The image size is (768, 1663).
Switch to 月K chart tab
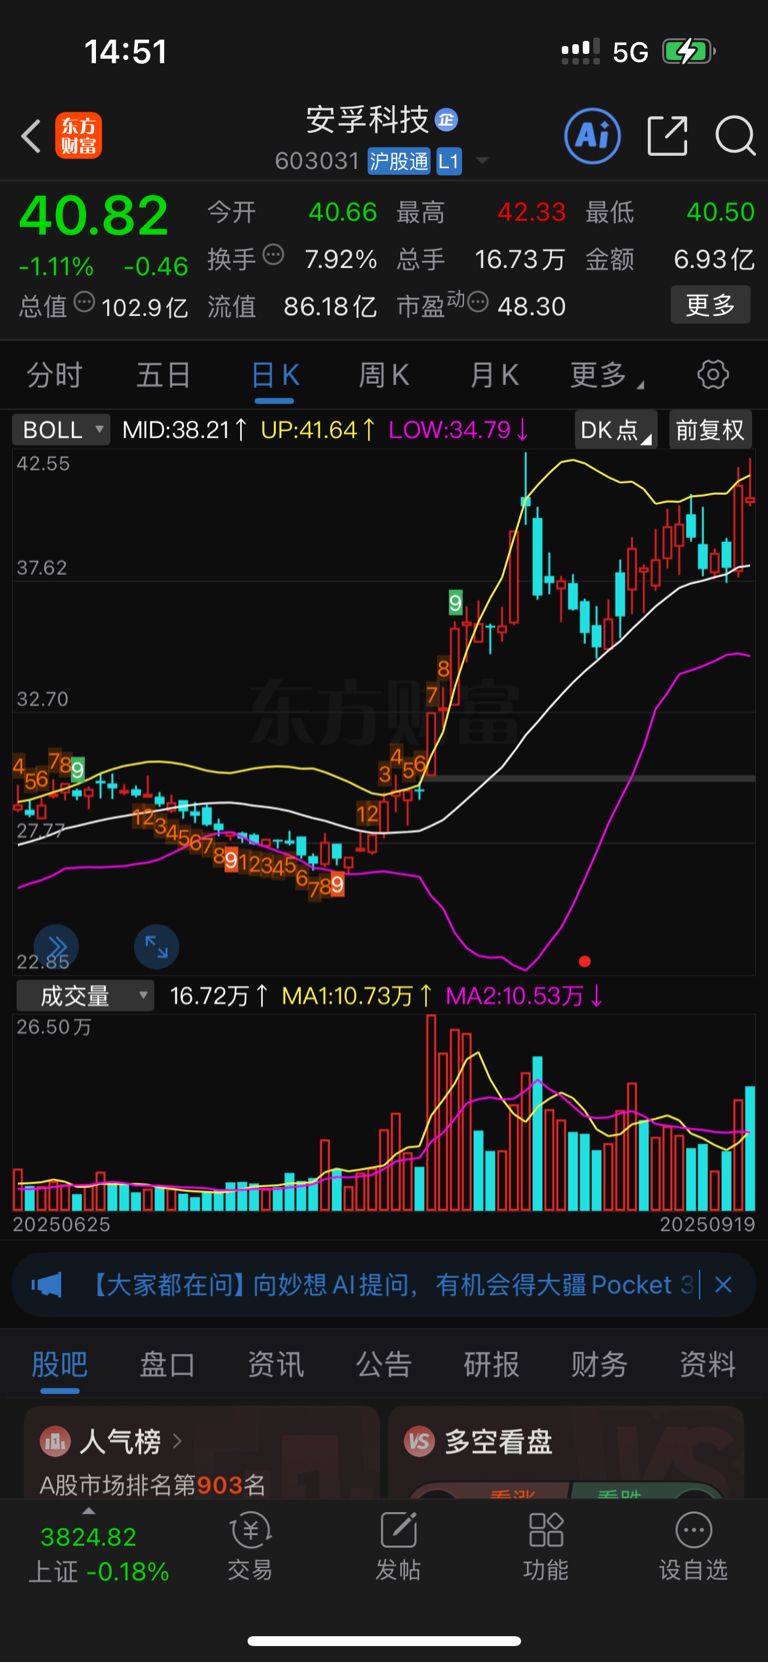point(494,375)
